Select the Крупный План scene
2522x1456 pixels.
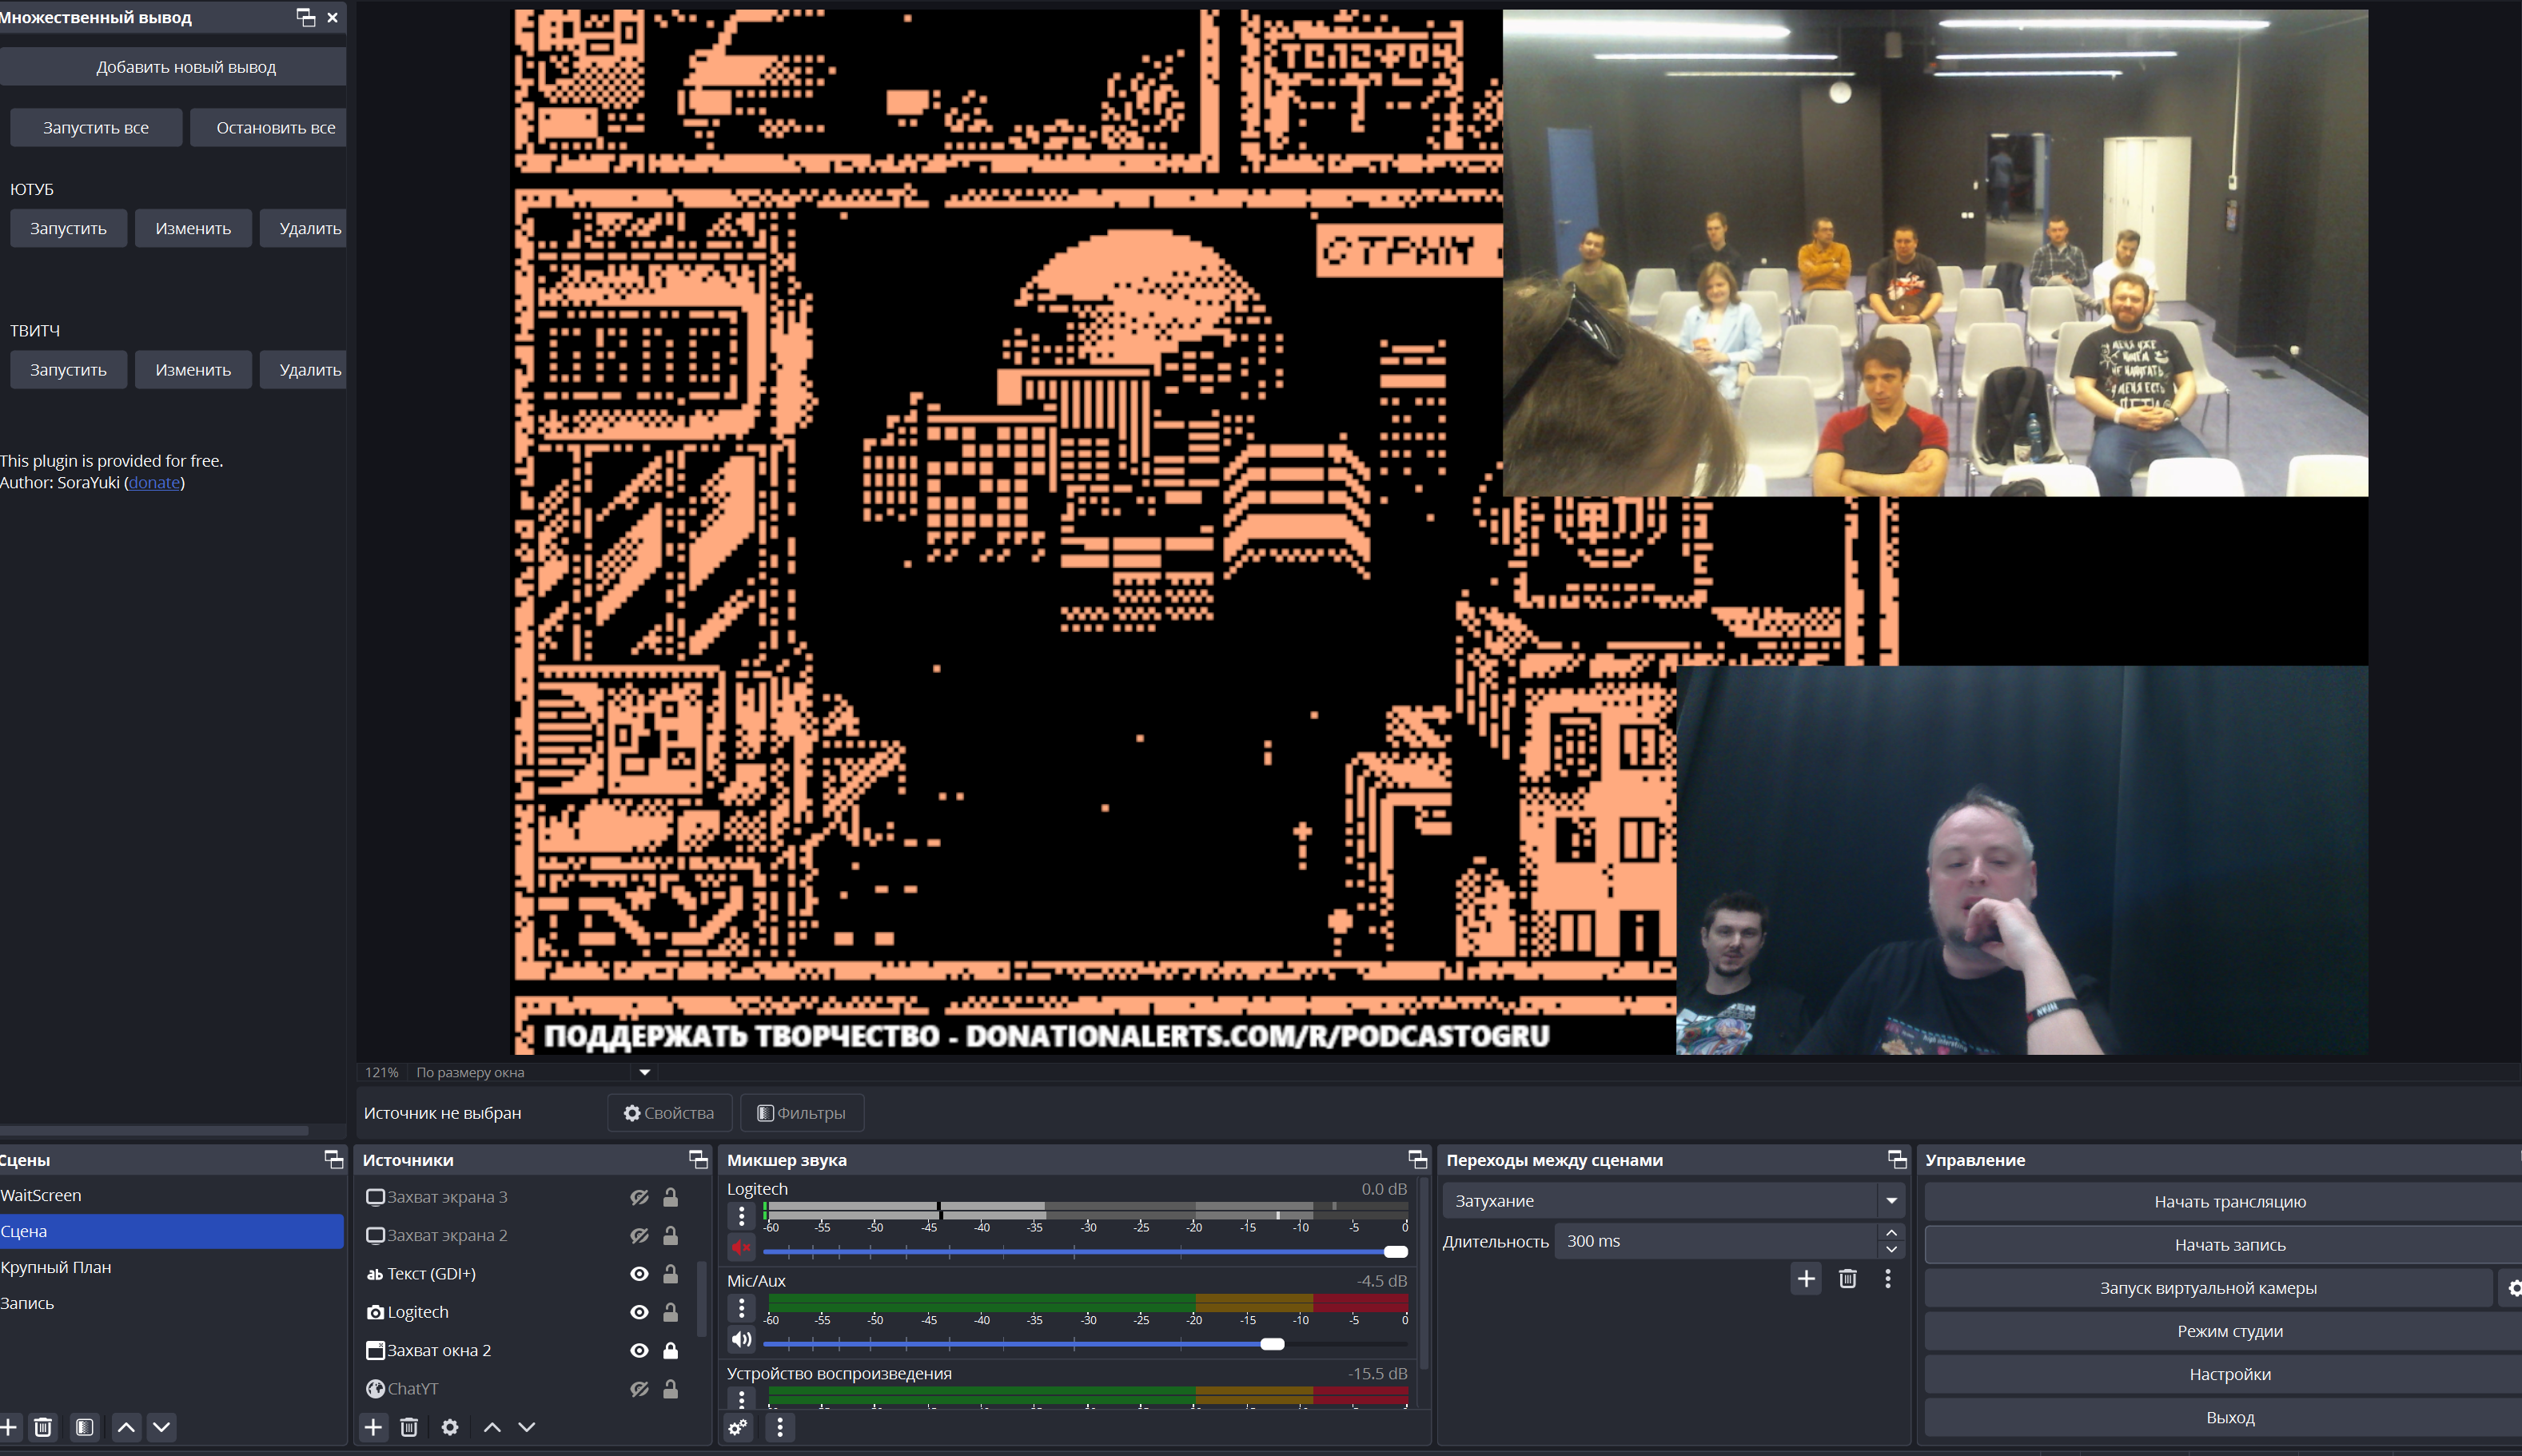56,1267
